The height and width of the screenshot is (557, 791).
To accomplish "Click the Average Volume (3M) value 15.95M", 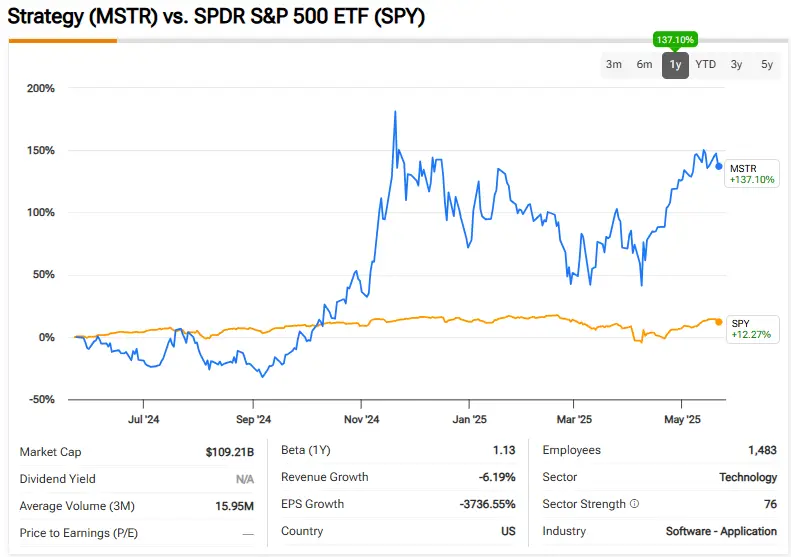I will 235,506.
